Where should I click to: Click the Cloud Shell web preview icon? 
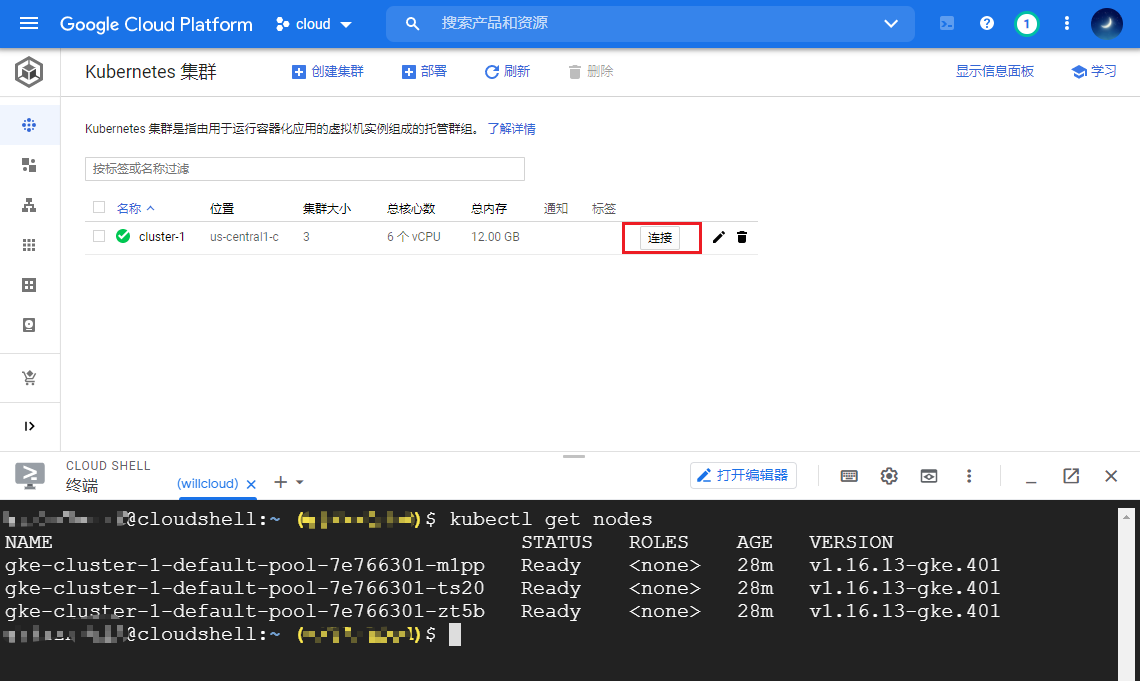[928, 476]
